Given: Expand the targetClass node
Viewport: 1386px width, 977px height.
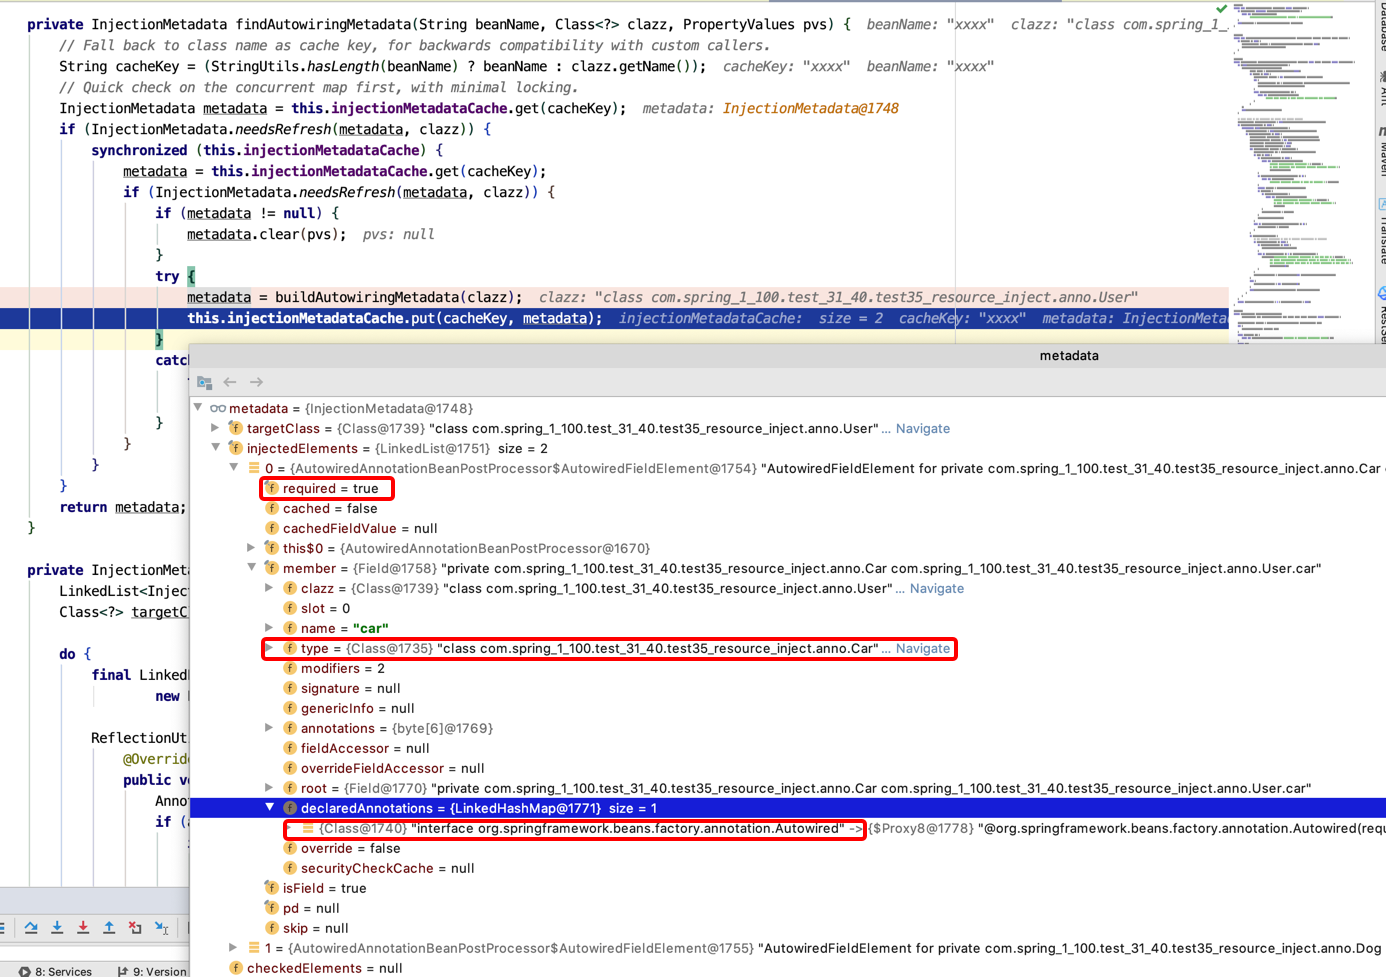Looking at the screenshot, I should (x=216, y=428).
